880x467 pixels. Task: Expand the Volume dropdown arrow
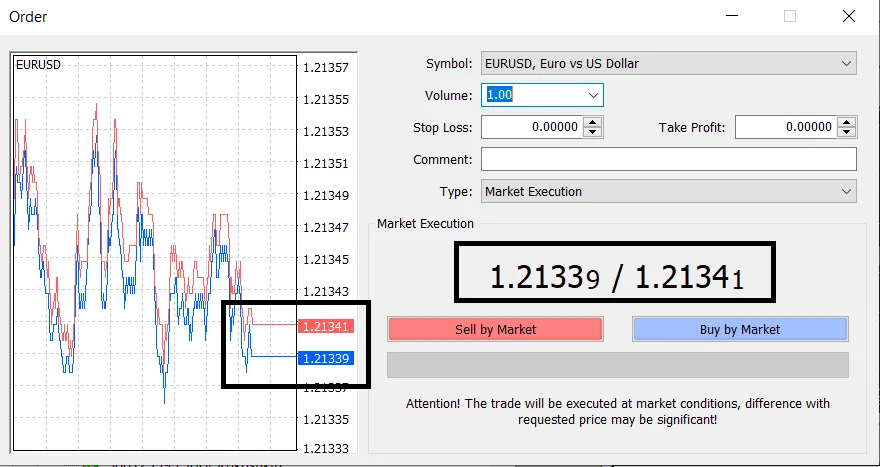(593, 96)
